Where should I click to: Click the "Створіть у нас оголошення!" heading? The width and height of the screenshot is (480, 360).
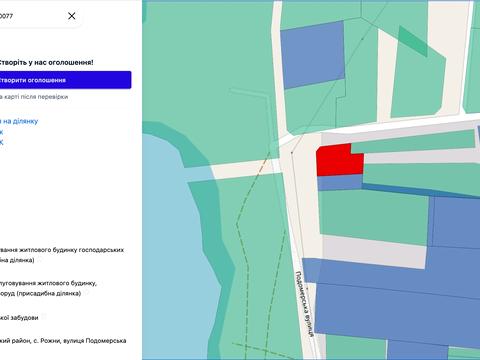tap(46, 62)
